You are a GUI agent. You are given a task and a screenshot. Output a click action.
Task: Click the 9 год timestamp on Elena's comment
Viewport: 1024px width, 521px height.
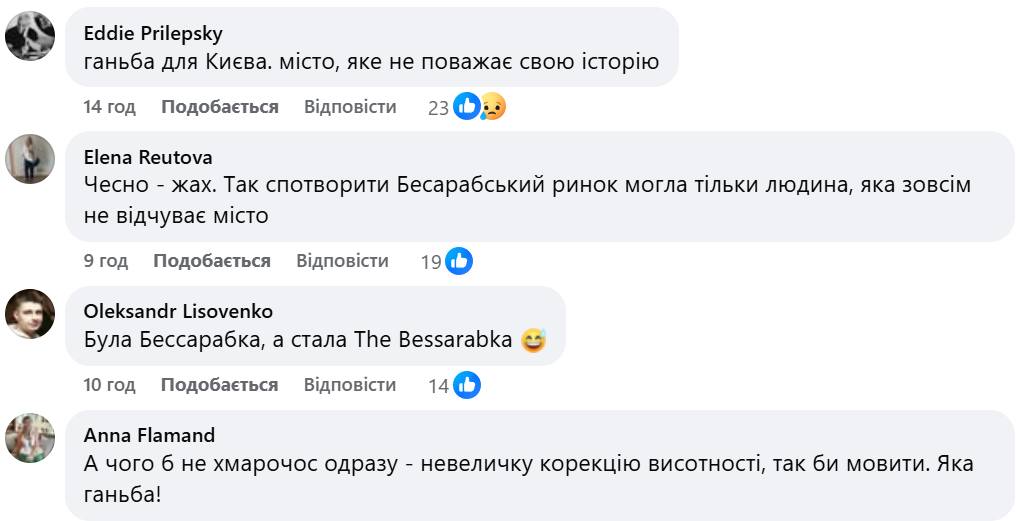coord(106,261)
